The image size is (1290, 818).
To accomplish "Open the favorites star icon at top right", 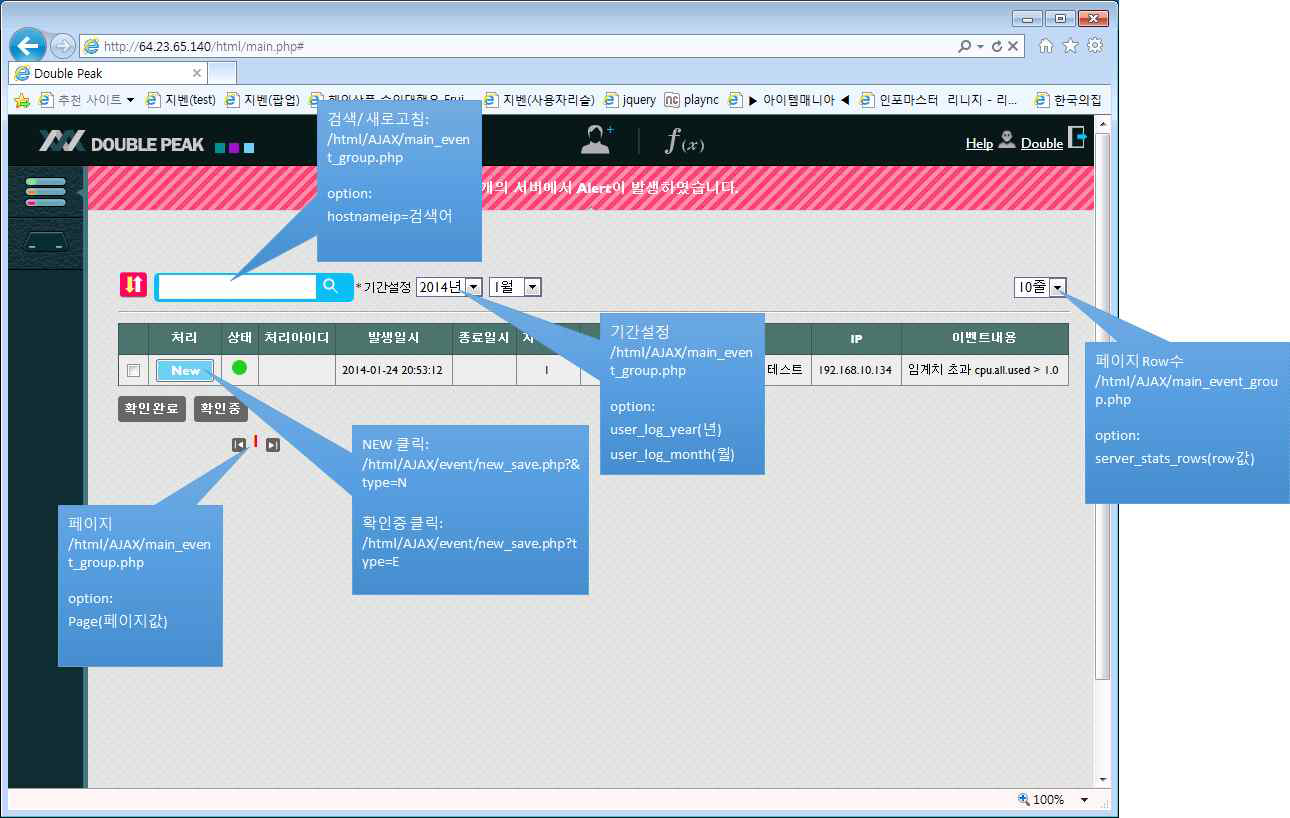I will [1070, 45].
